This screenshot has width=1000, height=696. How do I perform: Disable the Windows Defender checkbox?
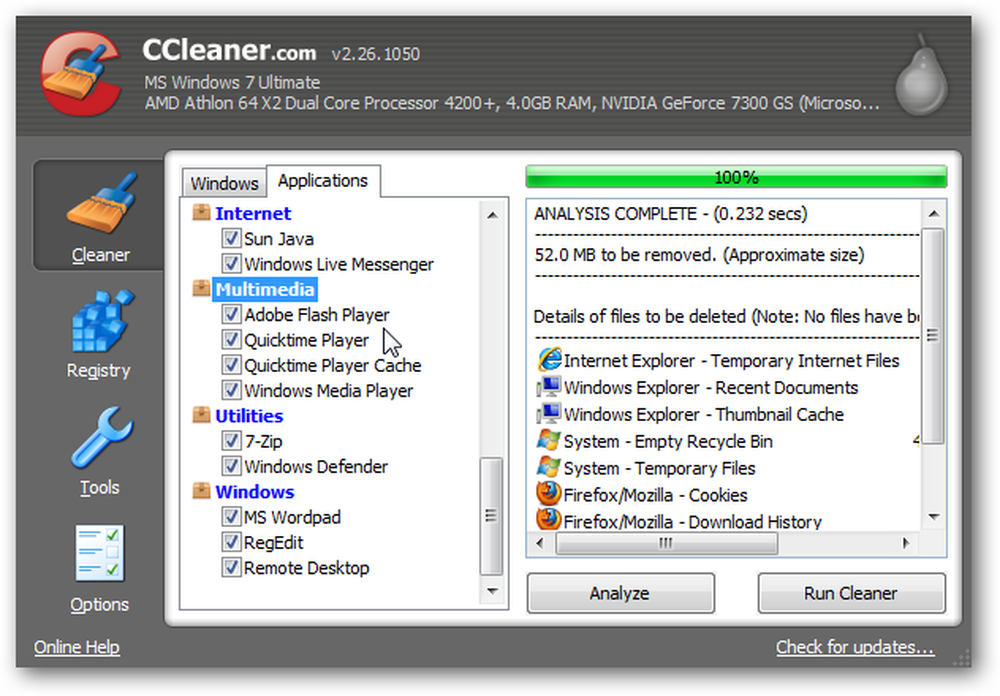pyautogui.click(x=231, y=466)
